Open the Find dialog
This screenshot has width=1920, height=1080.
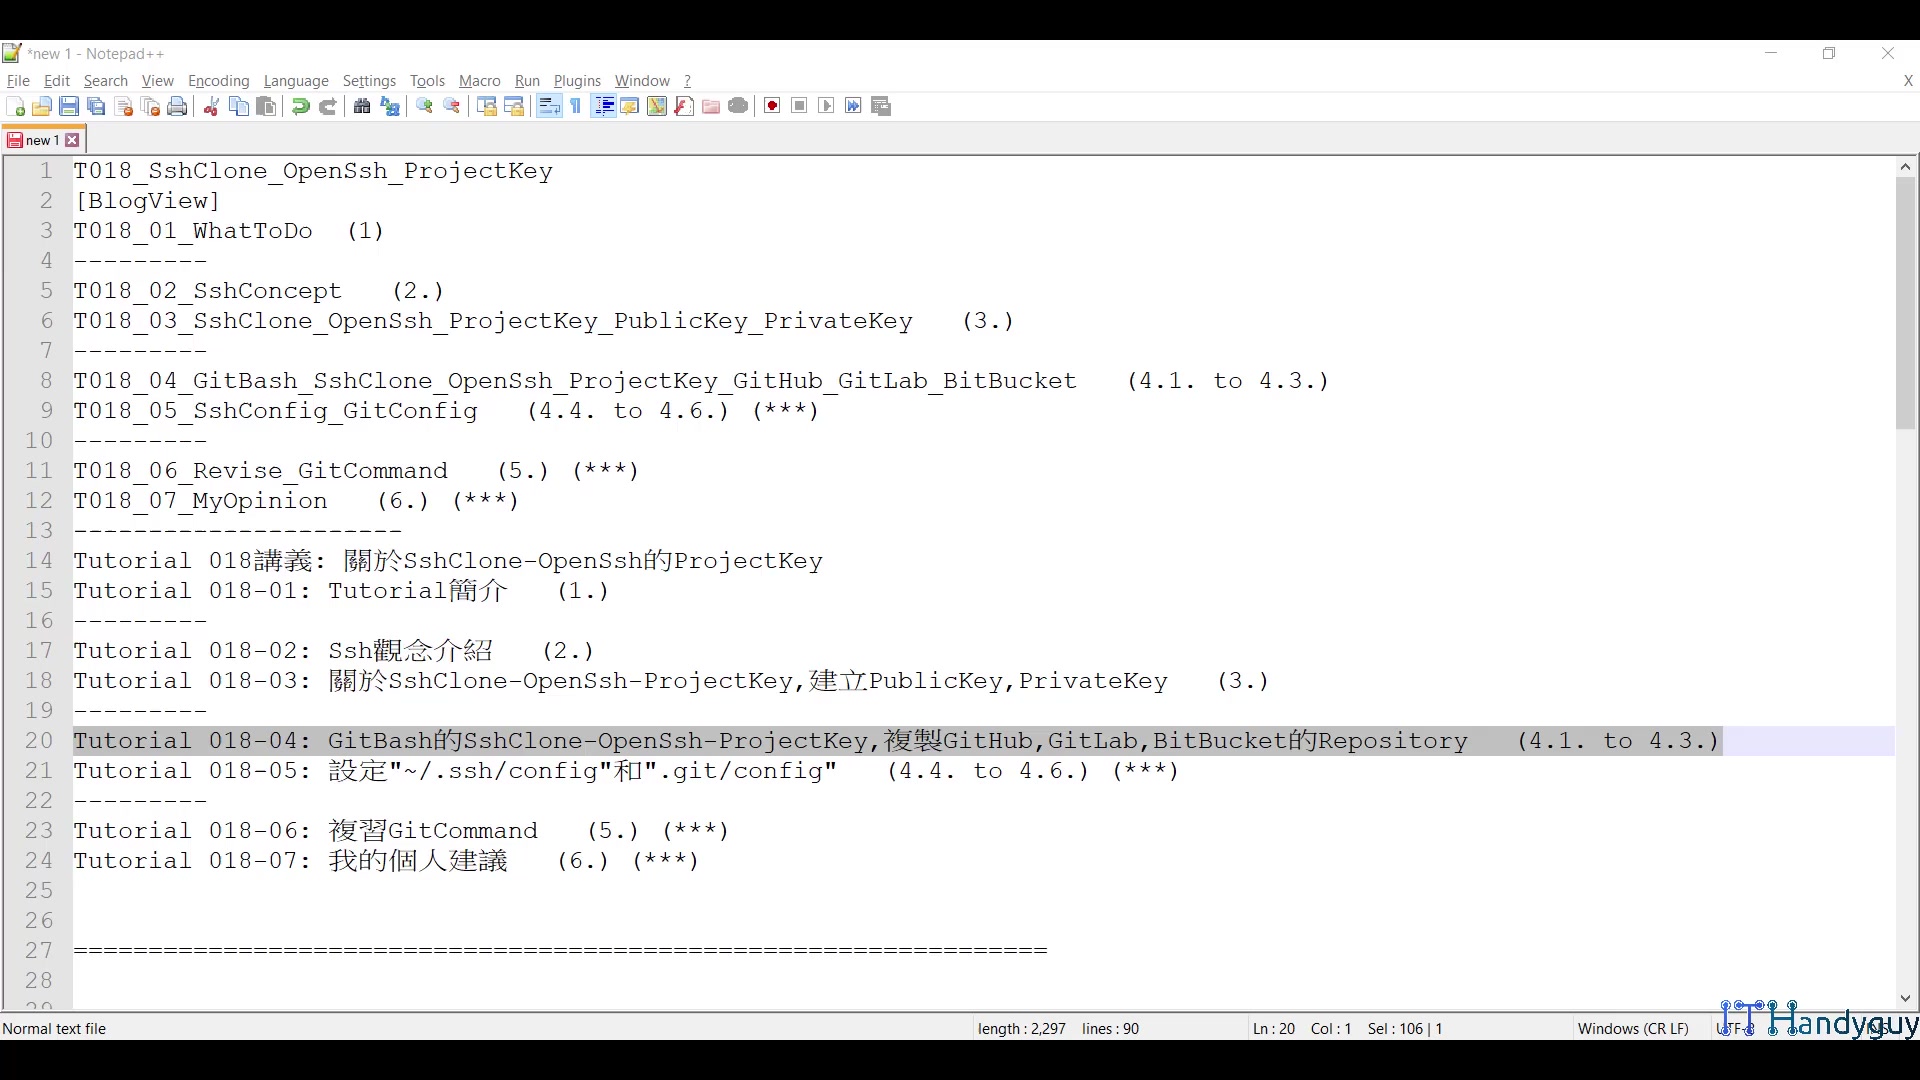click(x=362, y=106)
